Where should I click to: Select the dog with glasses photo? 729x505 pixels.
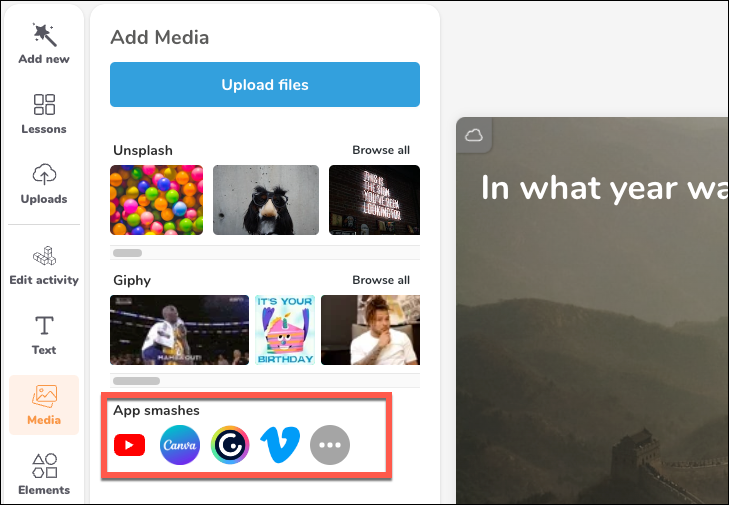pyautogui.click(x=266, y=200)
